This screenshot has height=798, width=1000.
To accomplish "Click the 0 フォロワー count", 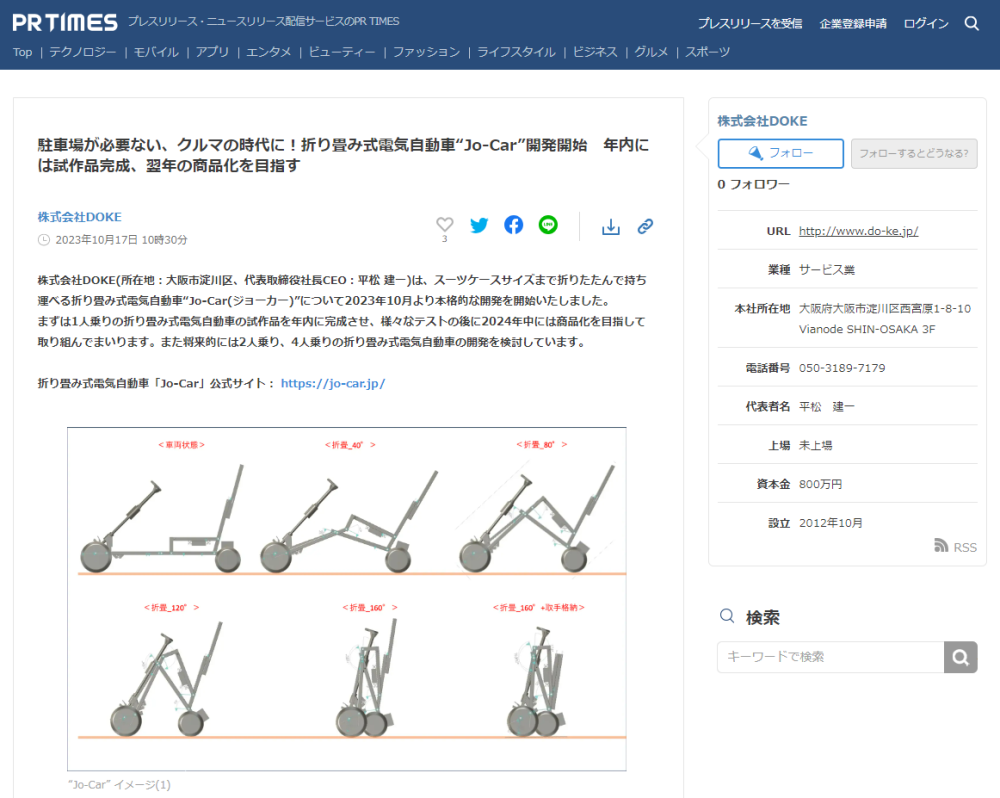I will point(753,184).
